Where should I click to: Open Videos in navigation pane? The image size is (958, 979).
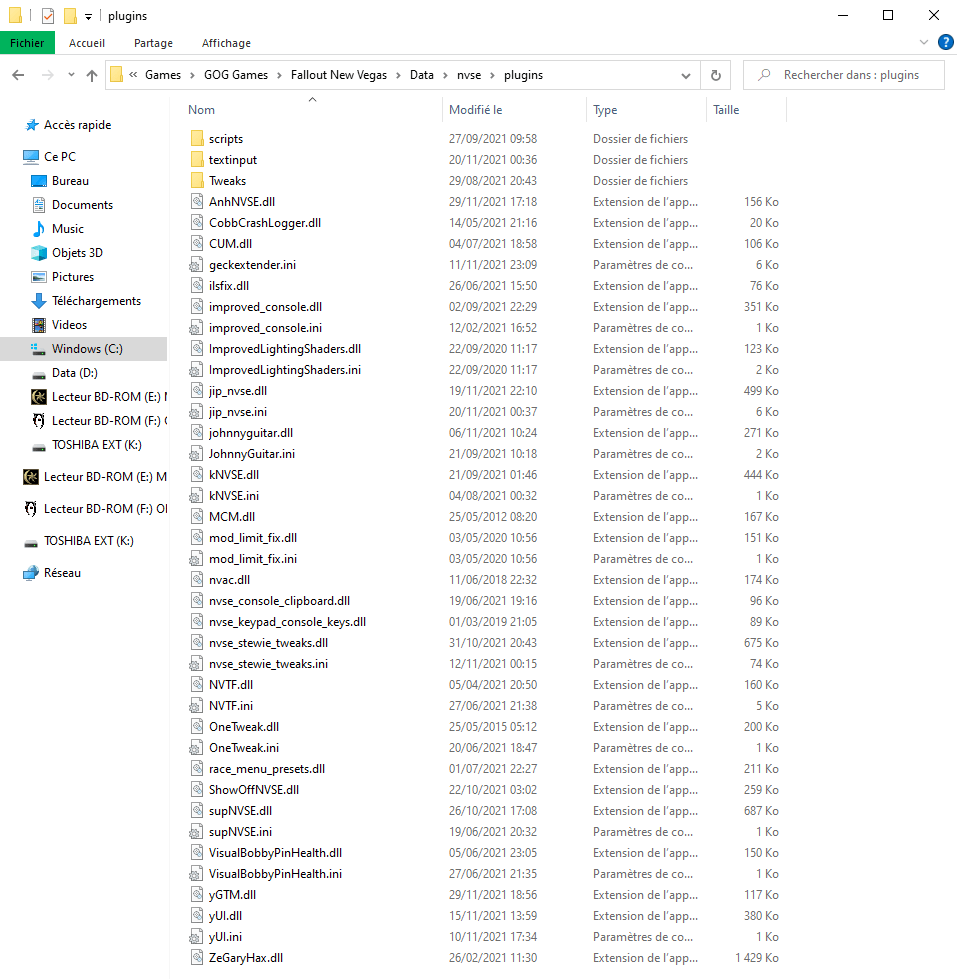point(69,325)
